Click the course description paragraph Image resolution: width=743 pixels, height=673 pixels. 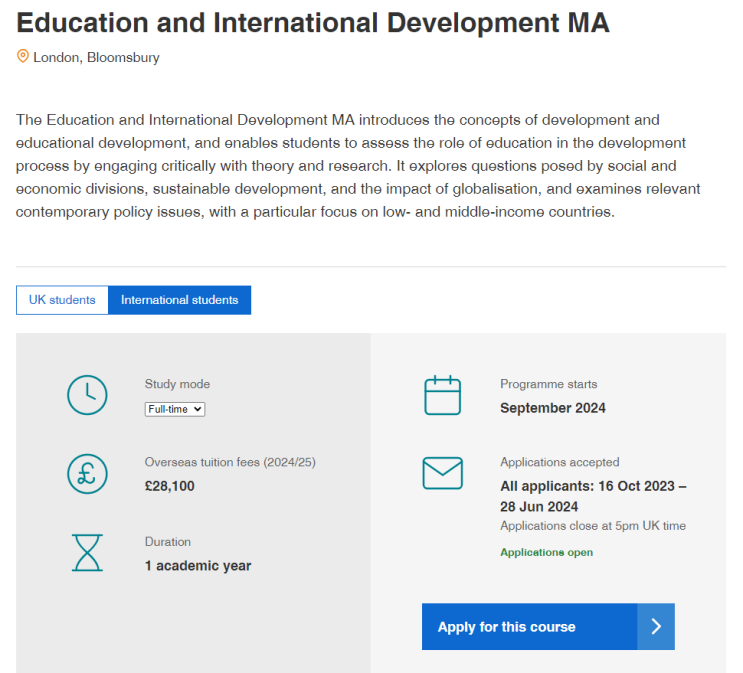[x=358, y=166]
